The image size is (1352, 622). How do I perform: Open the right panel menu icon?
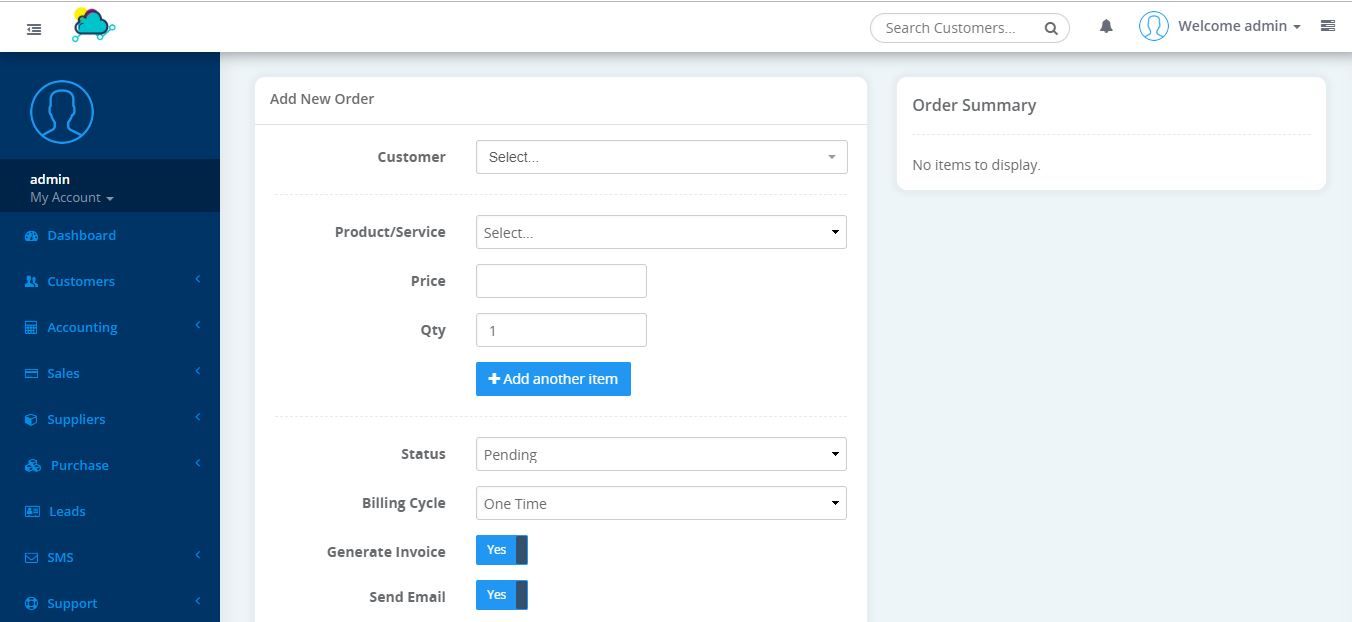tap(1328, 26)
